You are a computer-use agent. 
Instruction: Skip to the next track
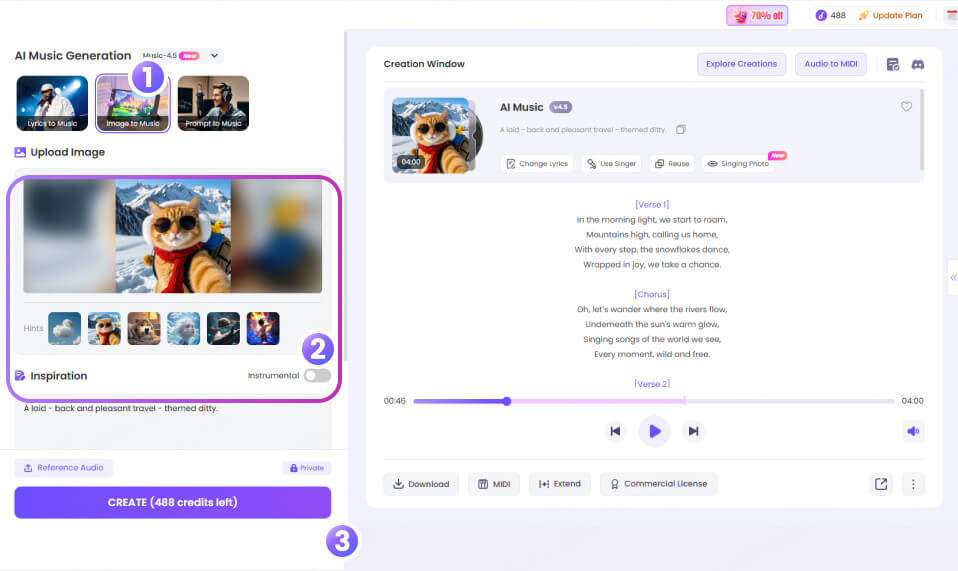pos(692,431)
